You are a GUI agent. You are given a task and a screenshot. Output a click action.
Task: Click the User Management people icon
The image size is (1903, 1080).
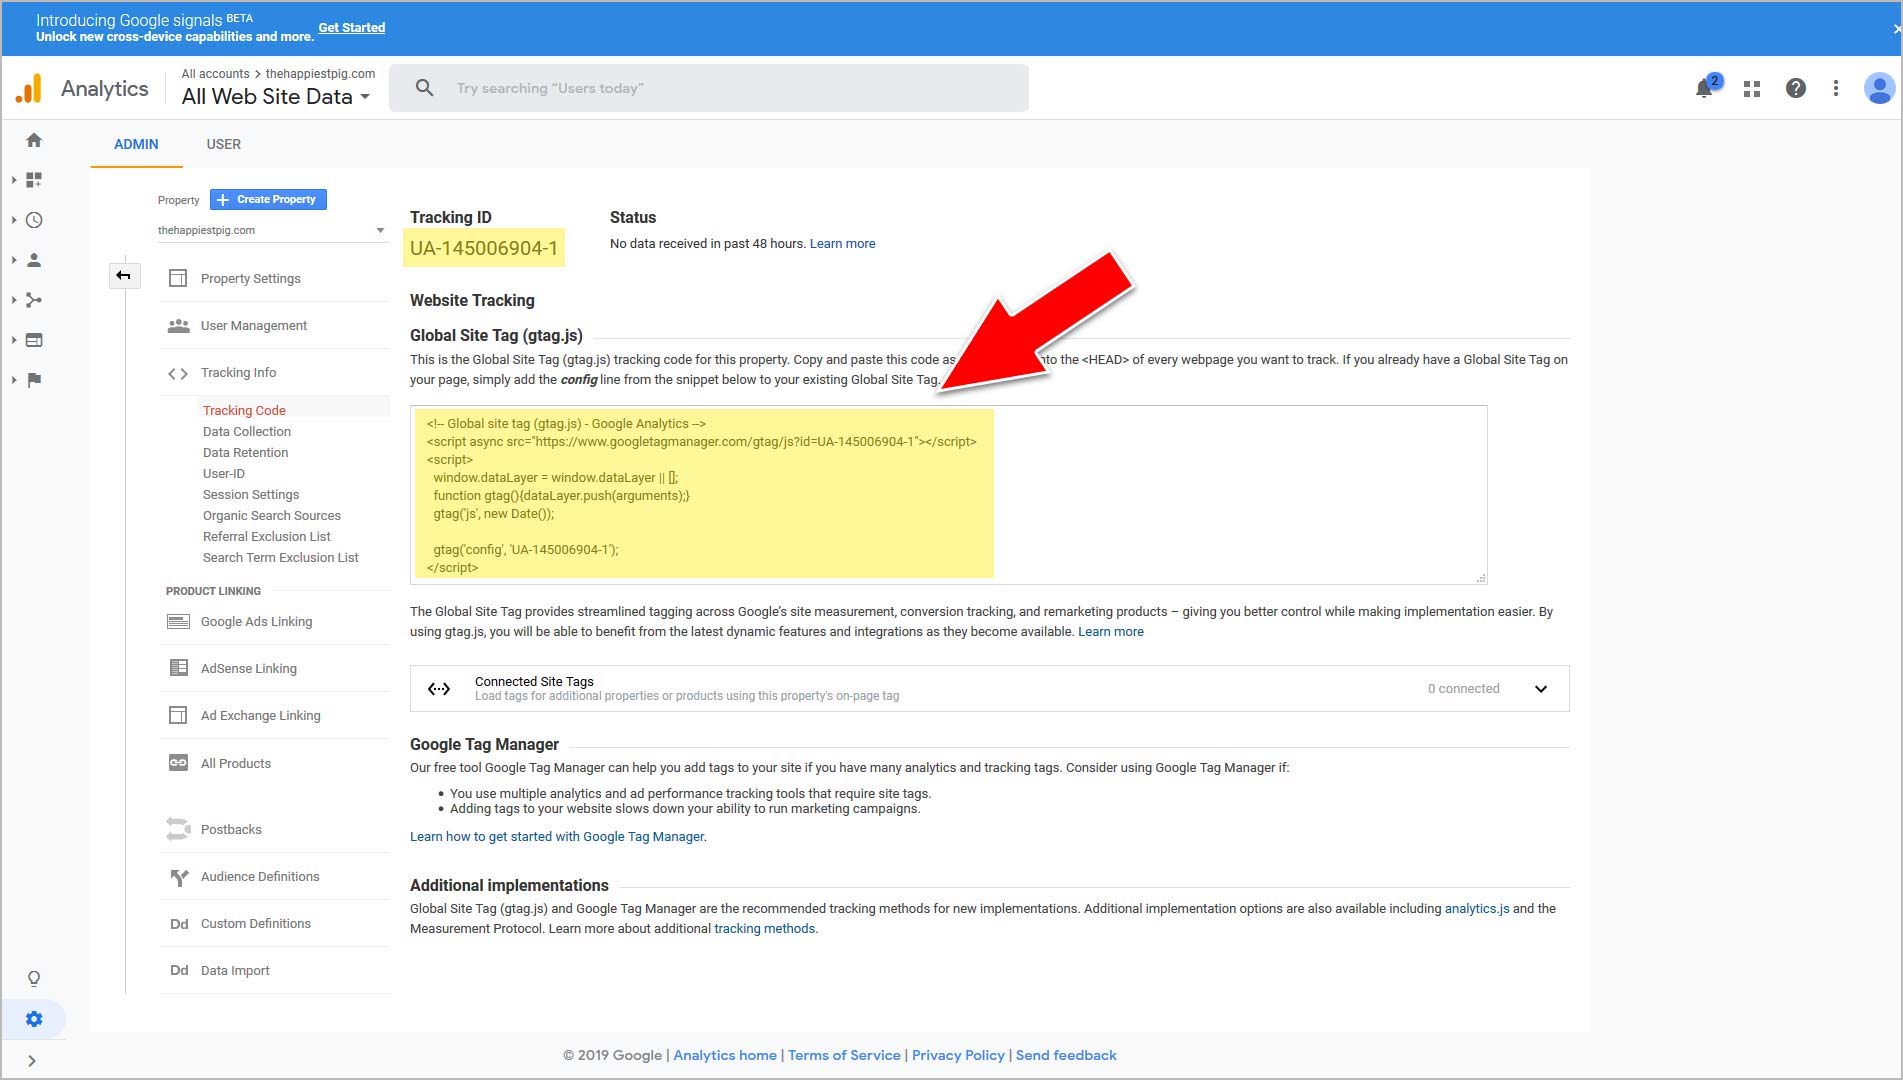(x=178, y=326)
